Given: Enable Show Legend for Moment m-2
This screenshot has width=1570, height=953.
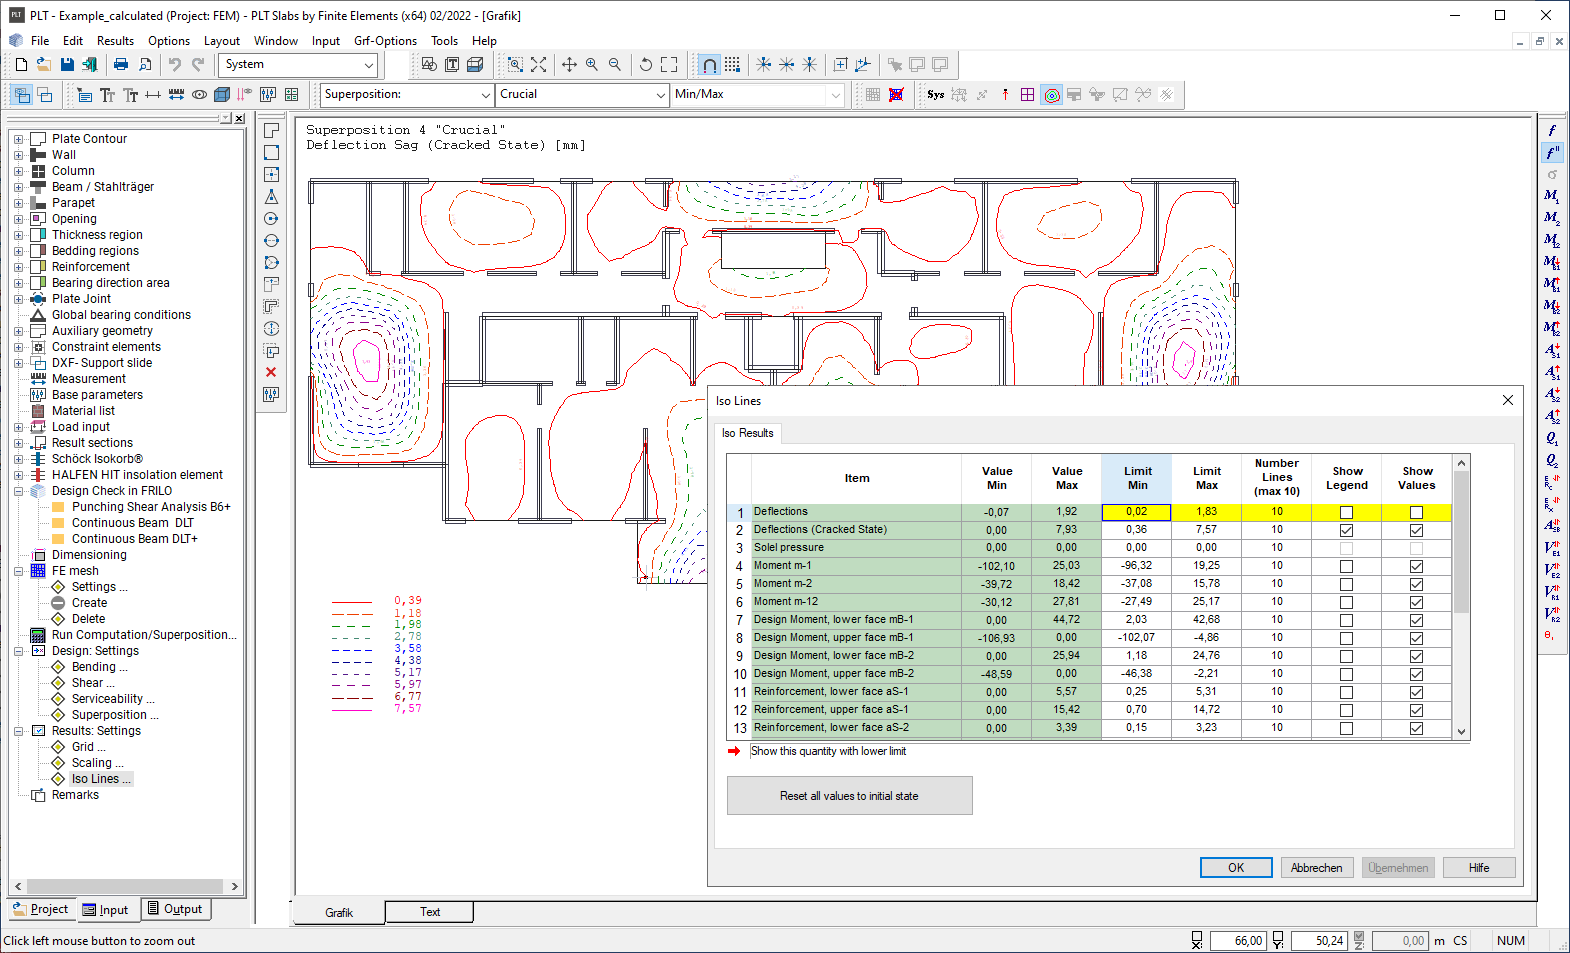Looking at the screenshot, I should point(1346,584).
